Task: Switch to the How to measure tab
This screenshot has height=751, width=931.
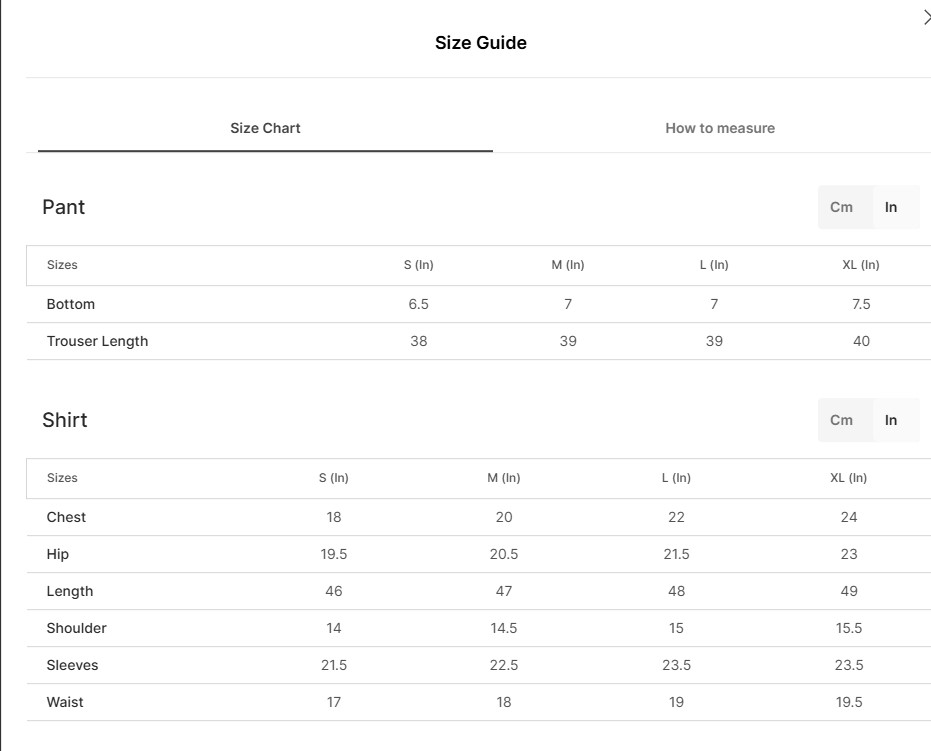Action: pyautogui.click(x=720, y=128)
